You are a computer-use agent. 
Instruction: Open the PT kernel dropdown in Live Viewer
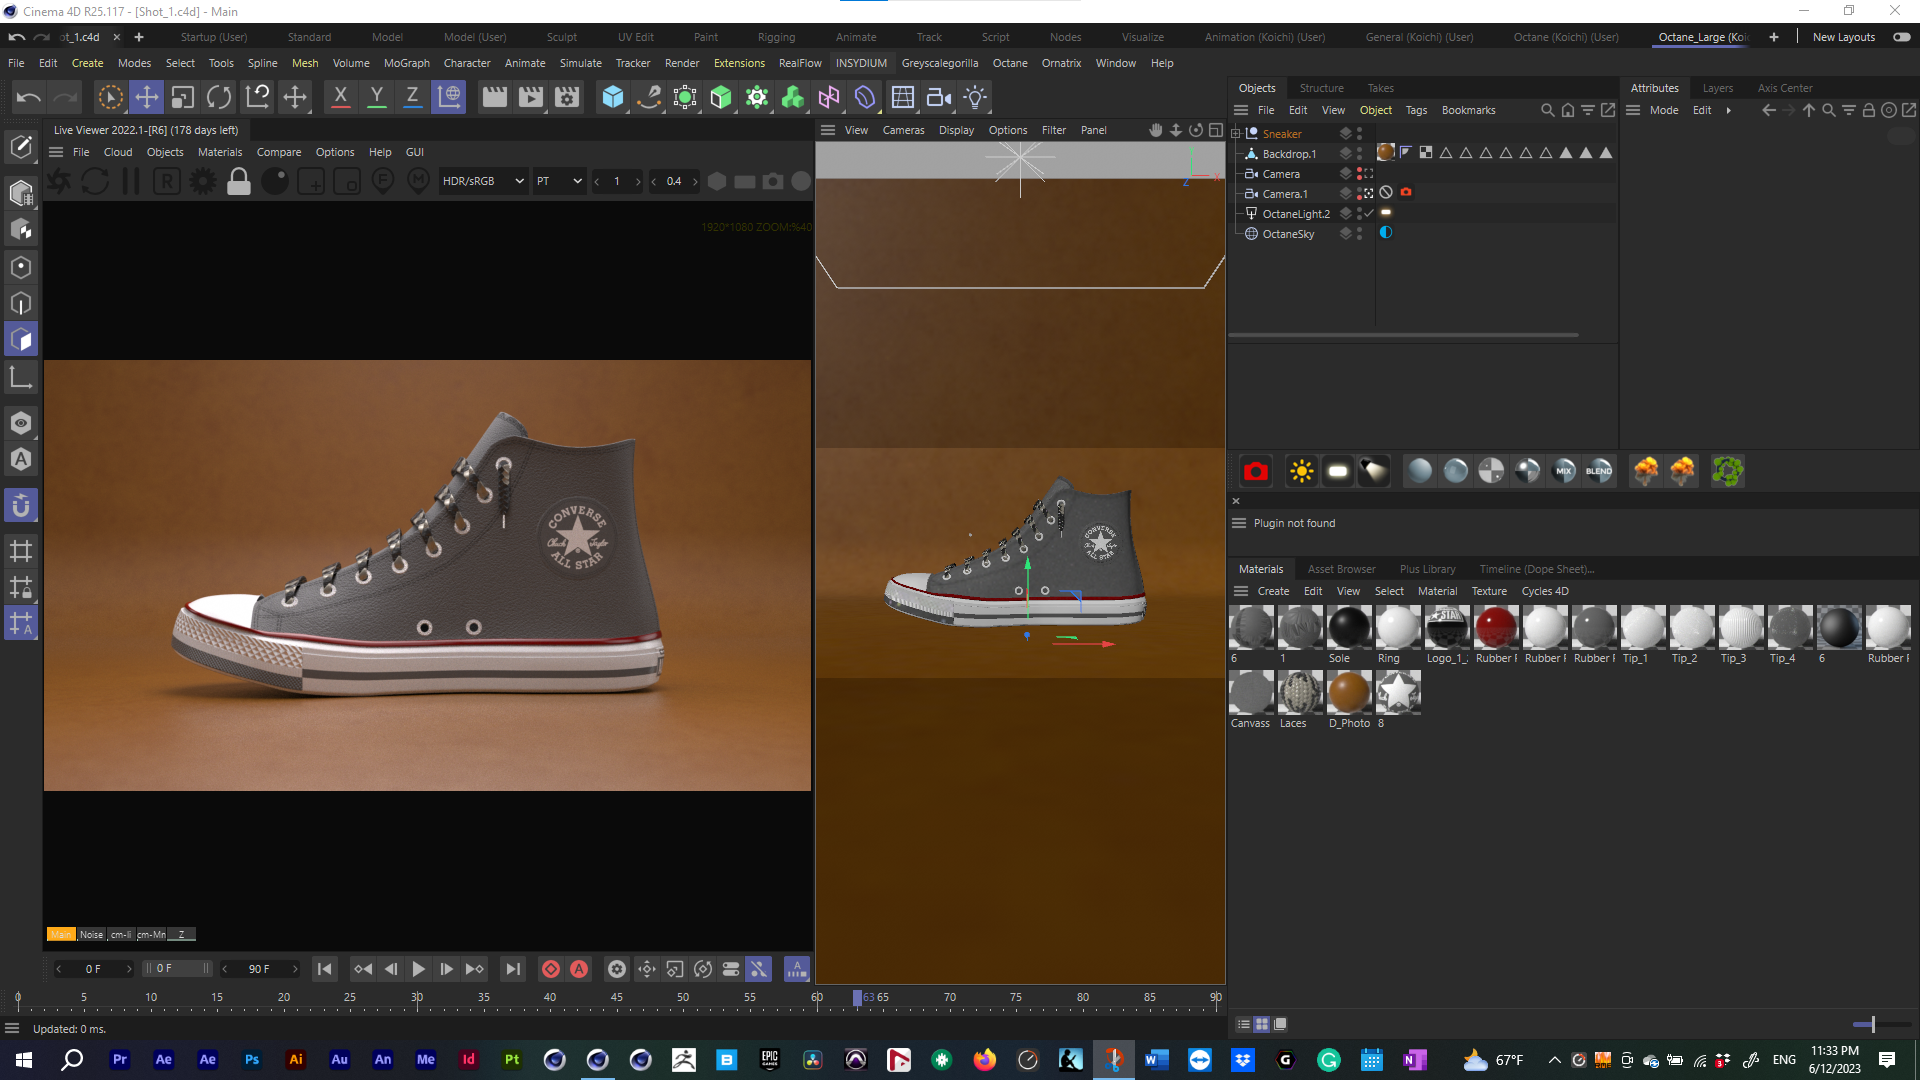pyautogui.click(x=559, y=181)
